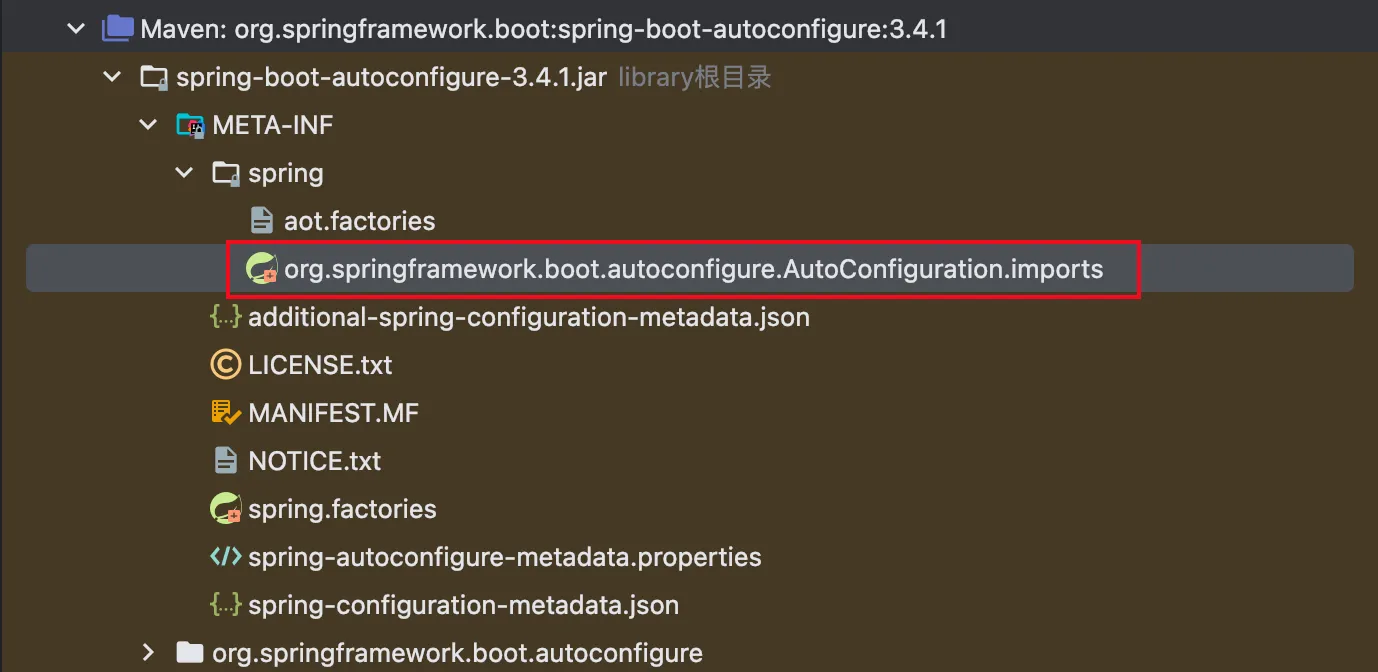Expand the org.springframework.boot.autoconfigure package
The height and width of the screenshot is (672, 1378).
coord(148,652)
